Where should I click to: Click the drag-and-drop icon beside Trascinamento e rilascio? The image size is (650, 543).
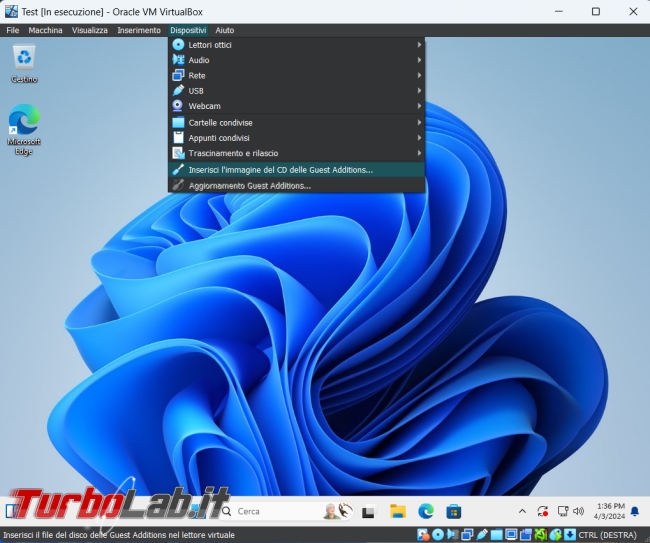pyautogui.click(x=178, y=153)
